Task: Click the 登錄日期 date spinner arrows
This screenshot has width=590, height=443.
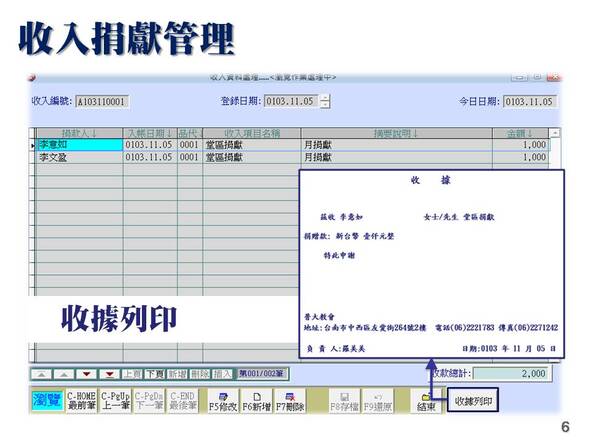Action: tap(325, 101)
